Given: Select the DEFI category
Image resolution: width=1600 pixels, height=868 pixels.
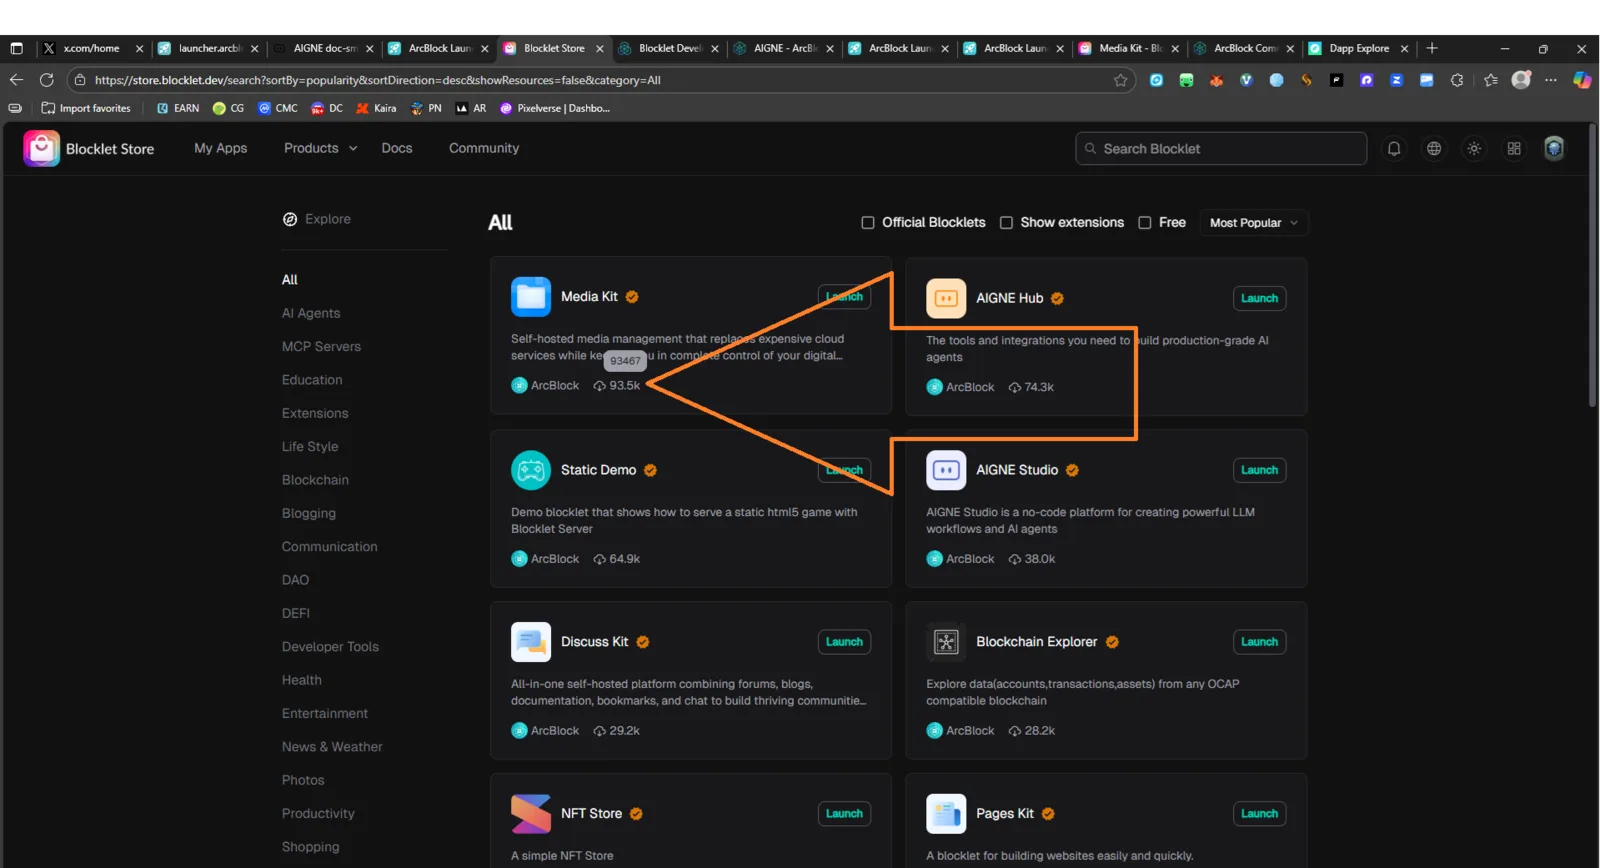Looking at the screenshot, I should [296, 613].
